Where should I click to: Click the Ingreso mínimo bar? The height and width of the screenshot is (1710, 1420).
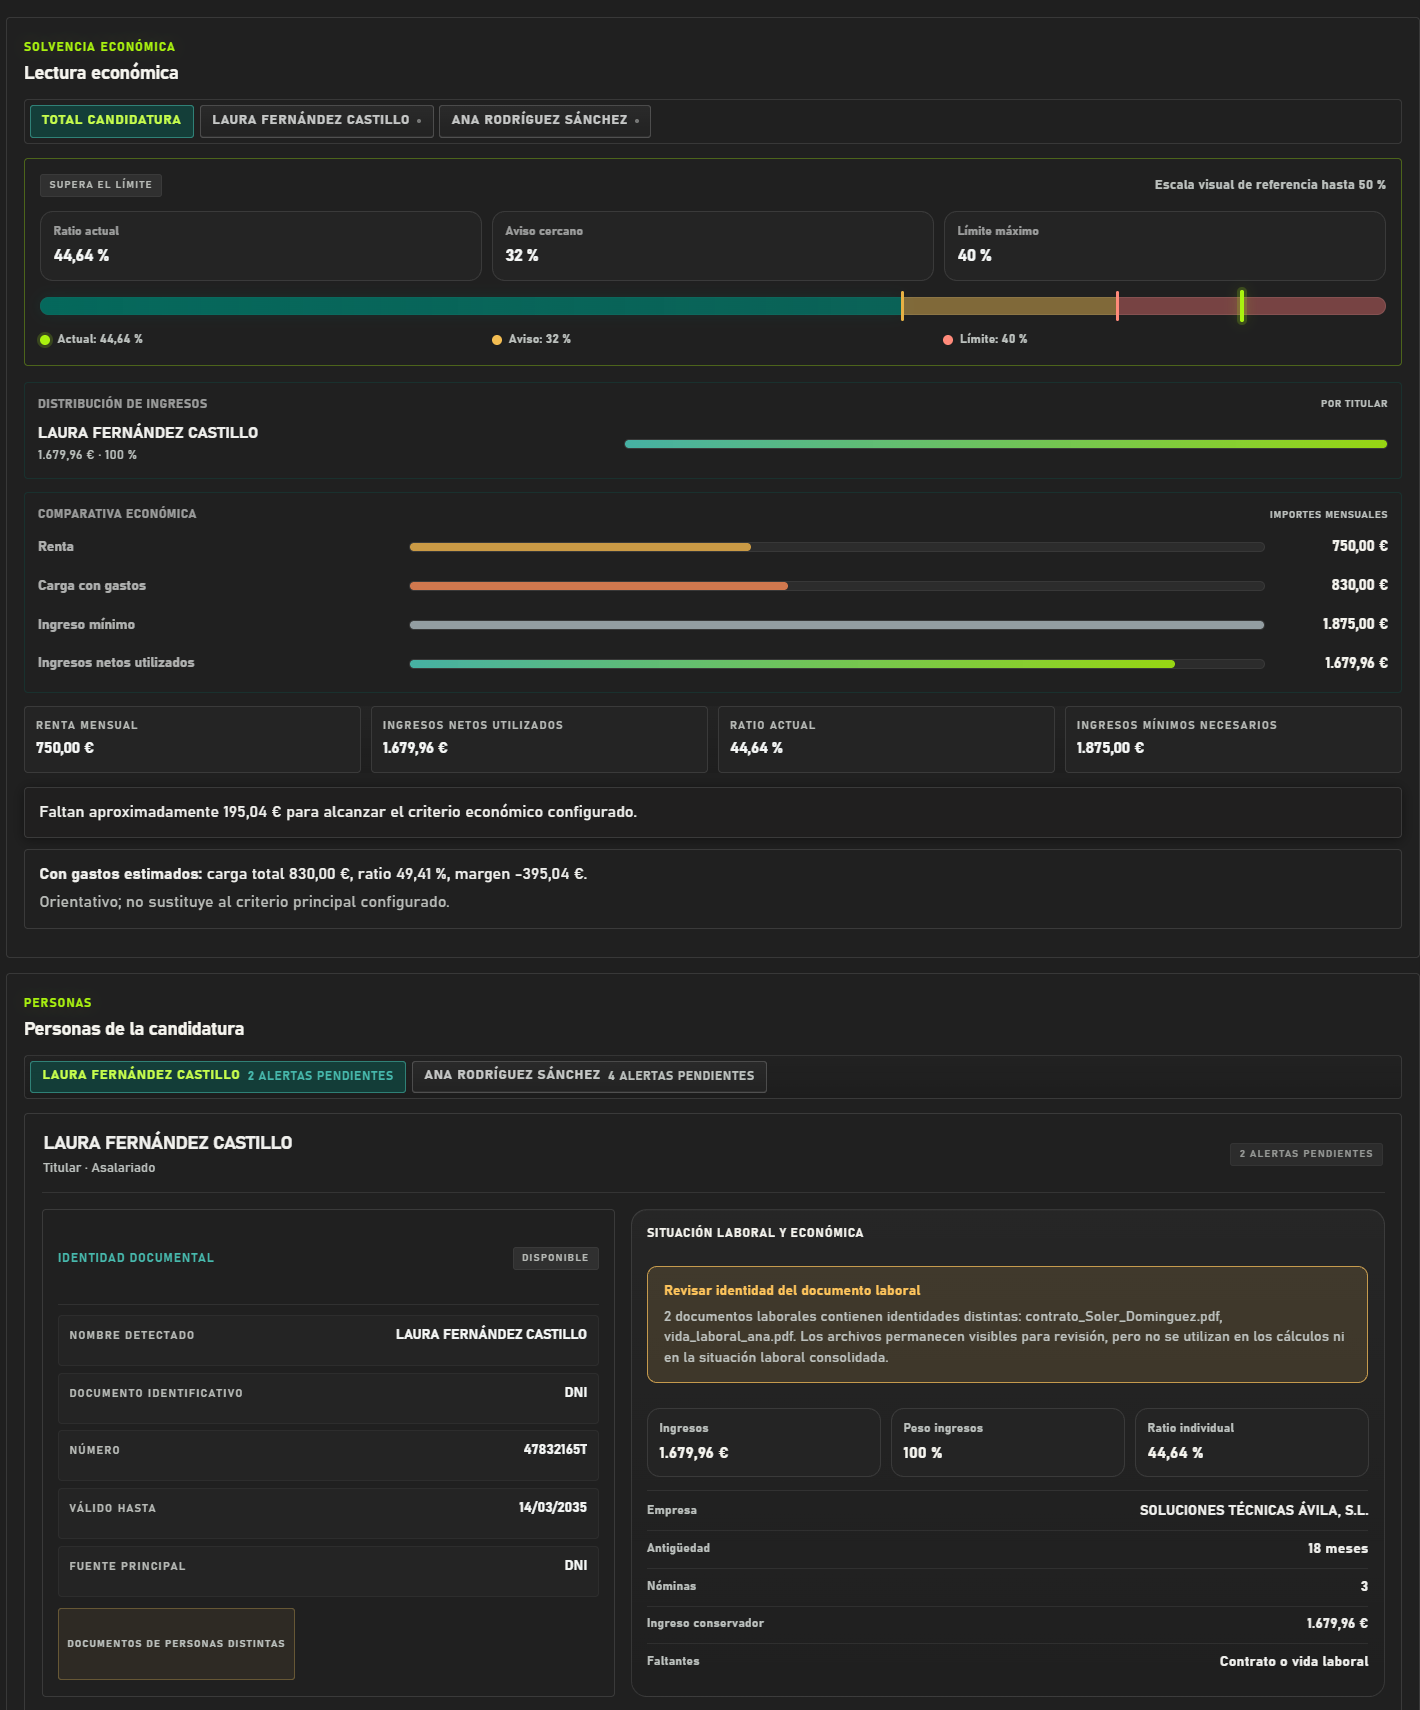(837, 625)
